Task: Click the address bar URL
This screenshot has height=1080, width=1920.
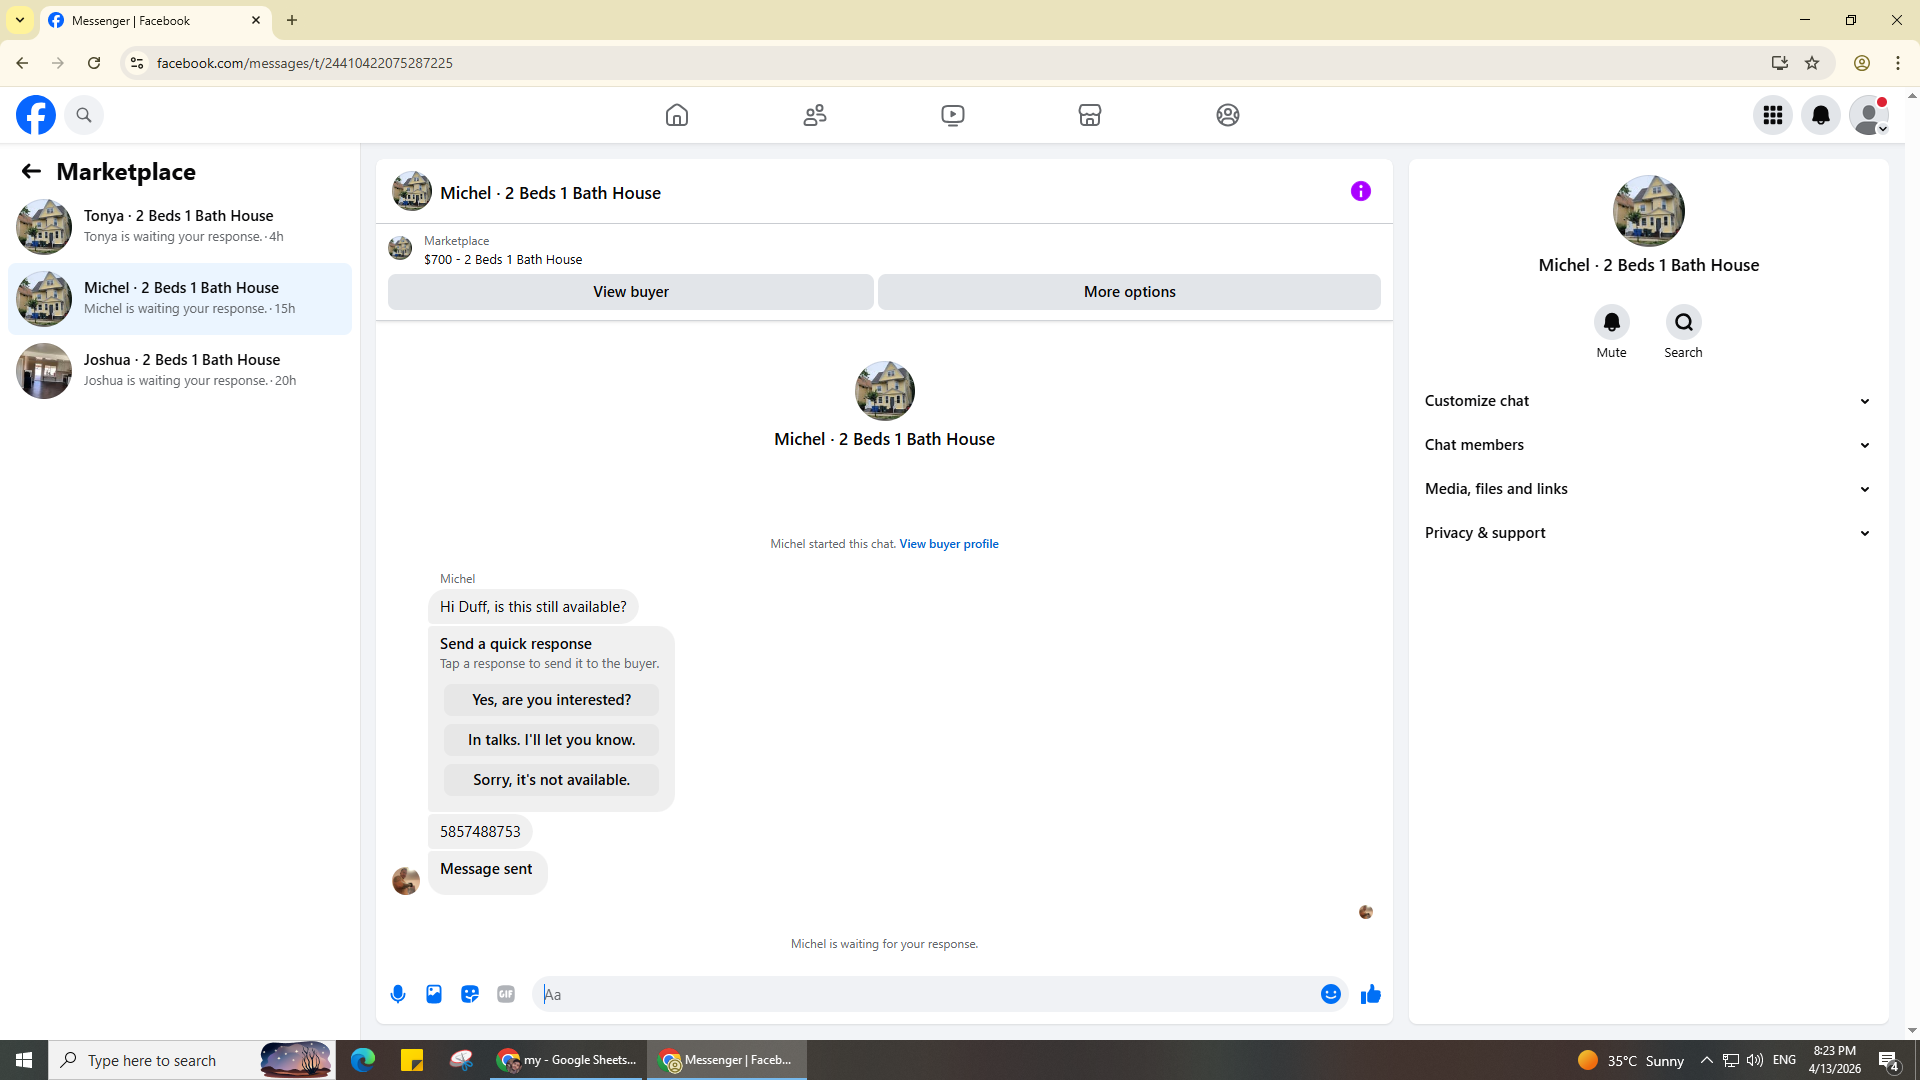Action: pyautogui.click(x=305, y=63)
